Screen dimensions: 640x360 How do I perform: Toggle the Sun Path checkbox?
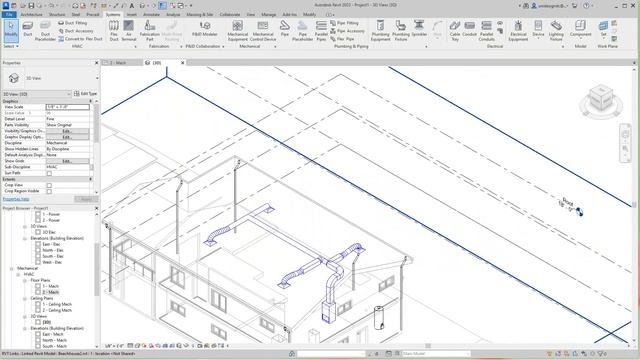click(49, 173)
